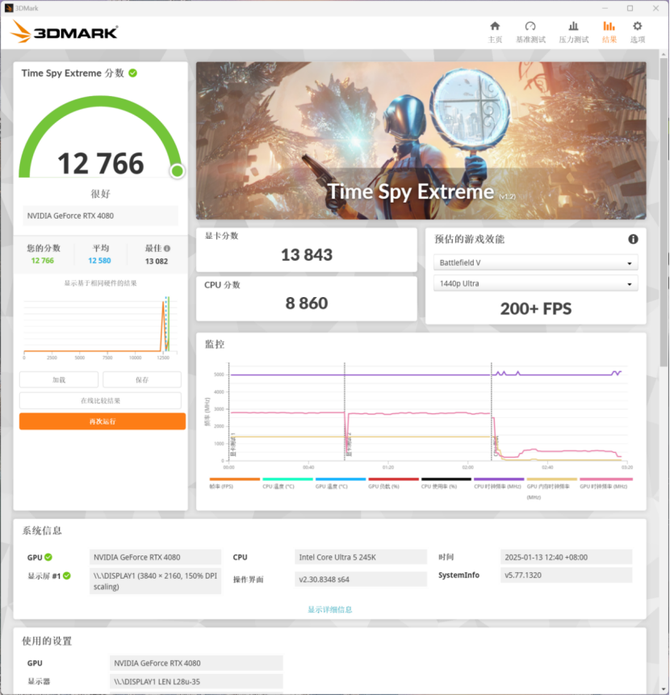Toggle the GPU 温度 blue legend series
Viewport: 670px width, 695px height.
340,483
